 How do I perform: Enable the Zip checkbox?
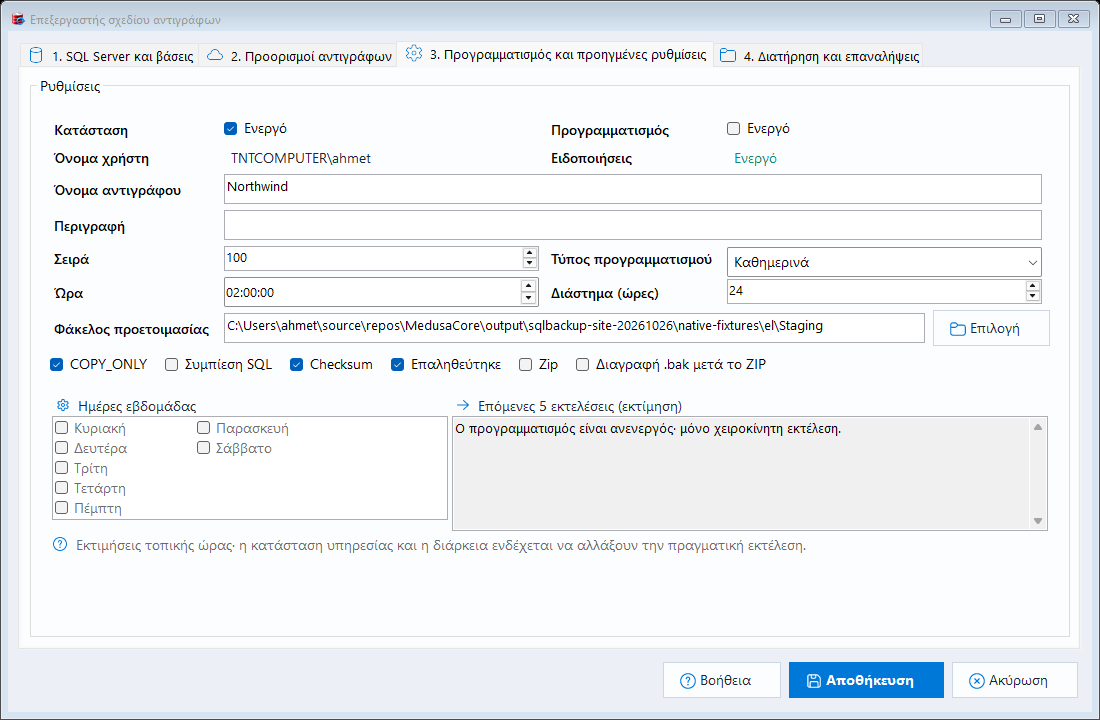525,364
